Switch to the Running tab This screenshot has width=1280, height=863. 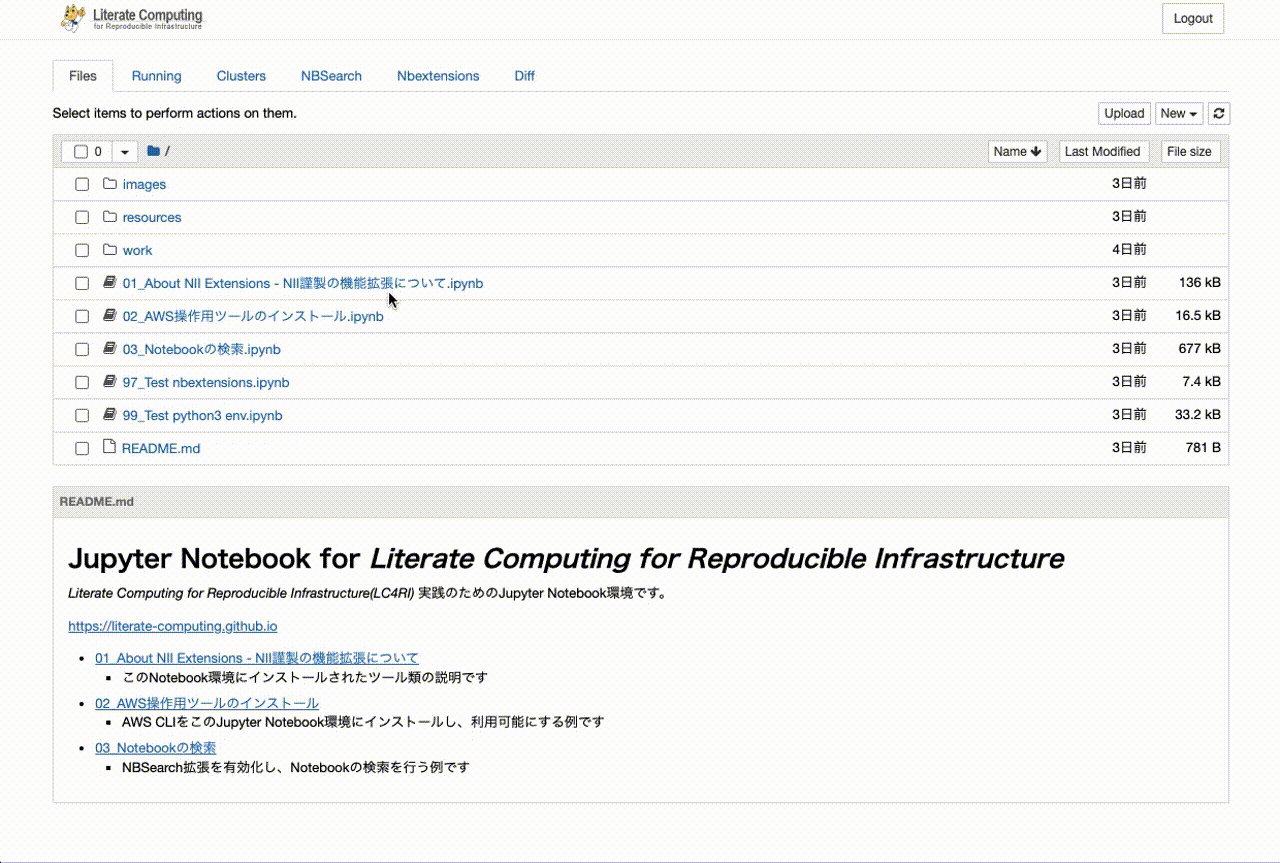(x=157, y=76)
